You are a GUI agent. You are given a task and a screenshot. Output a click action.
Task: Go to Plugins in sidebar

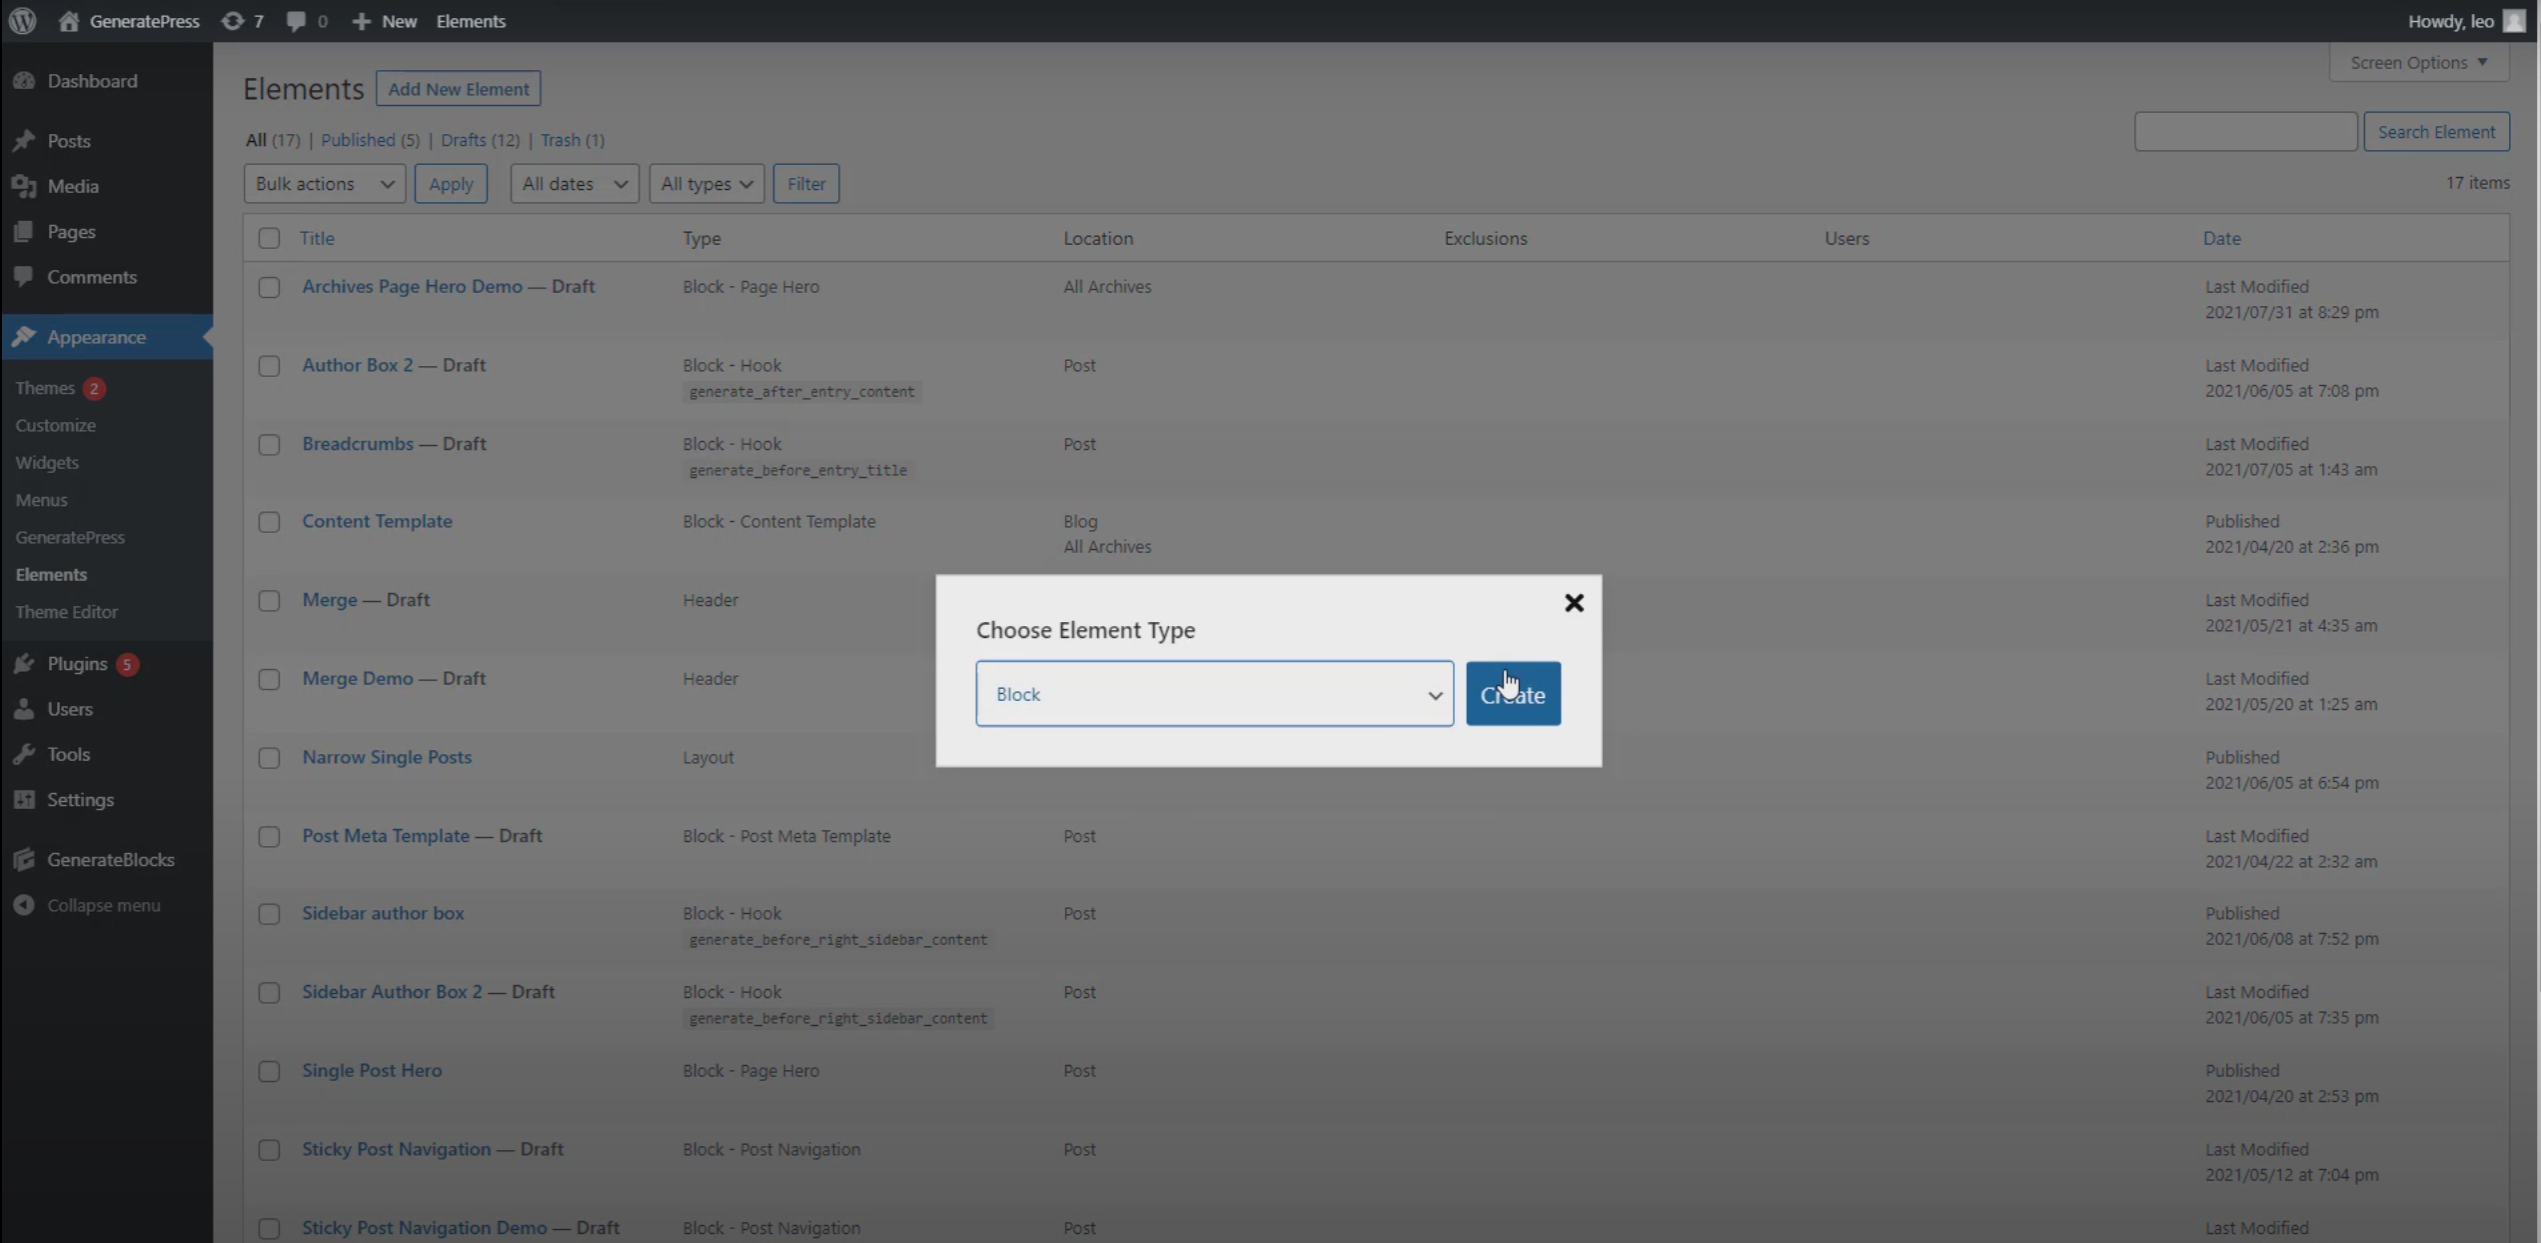pyautogui.click(x=76, y=664)
